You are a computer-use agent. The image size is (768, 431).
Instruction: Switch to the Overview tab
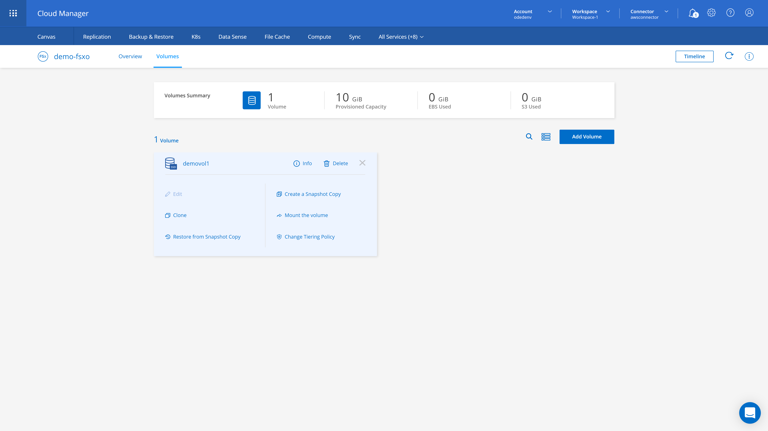pyautogui.click(x=130, y=56)
